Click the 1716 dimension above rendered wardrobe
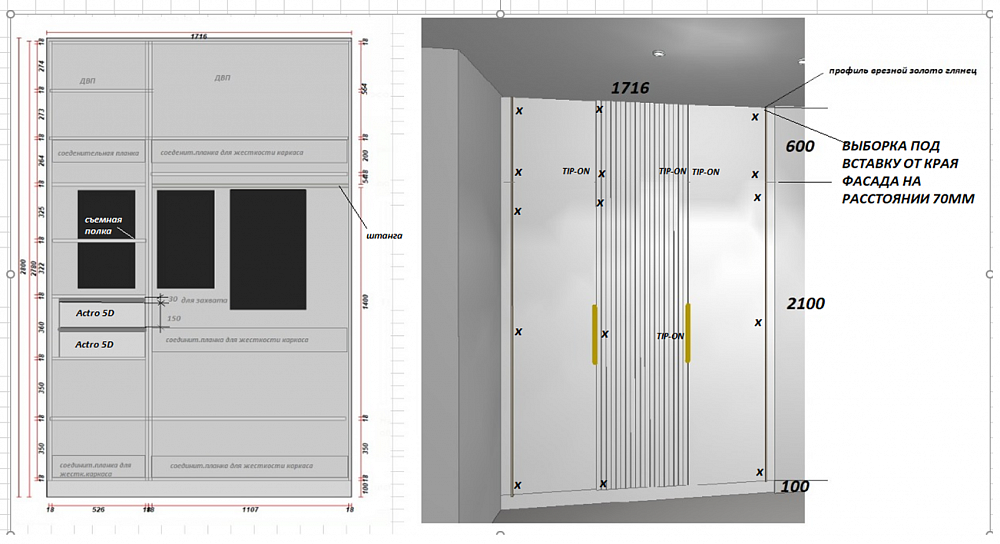Screen dimensions: 1000x544 point(630,88)
